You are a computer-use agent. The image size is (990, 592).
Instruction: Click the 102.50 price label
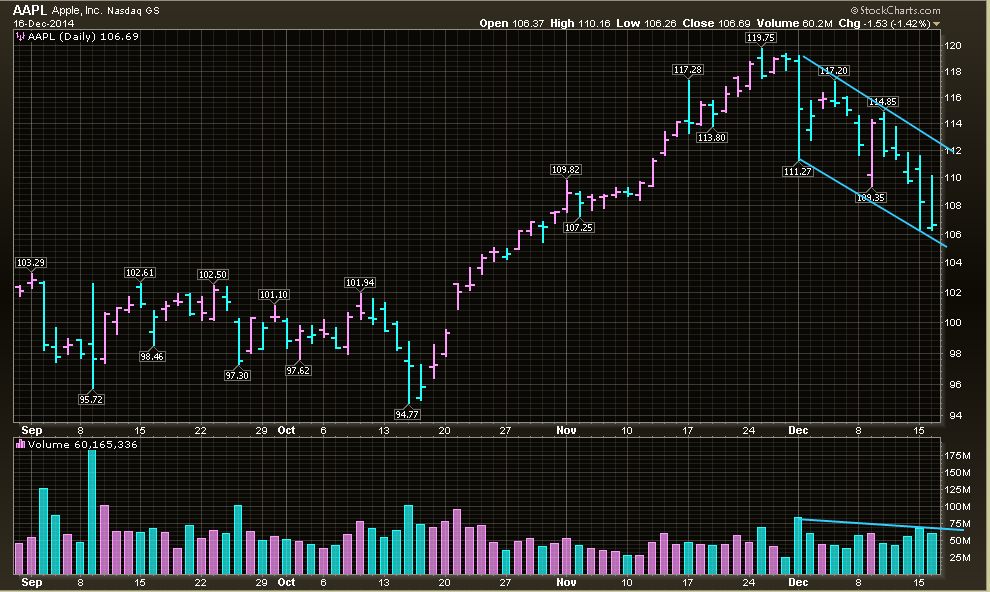click(x=213, y=275)
